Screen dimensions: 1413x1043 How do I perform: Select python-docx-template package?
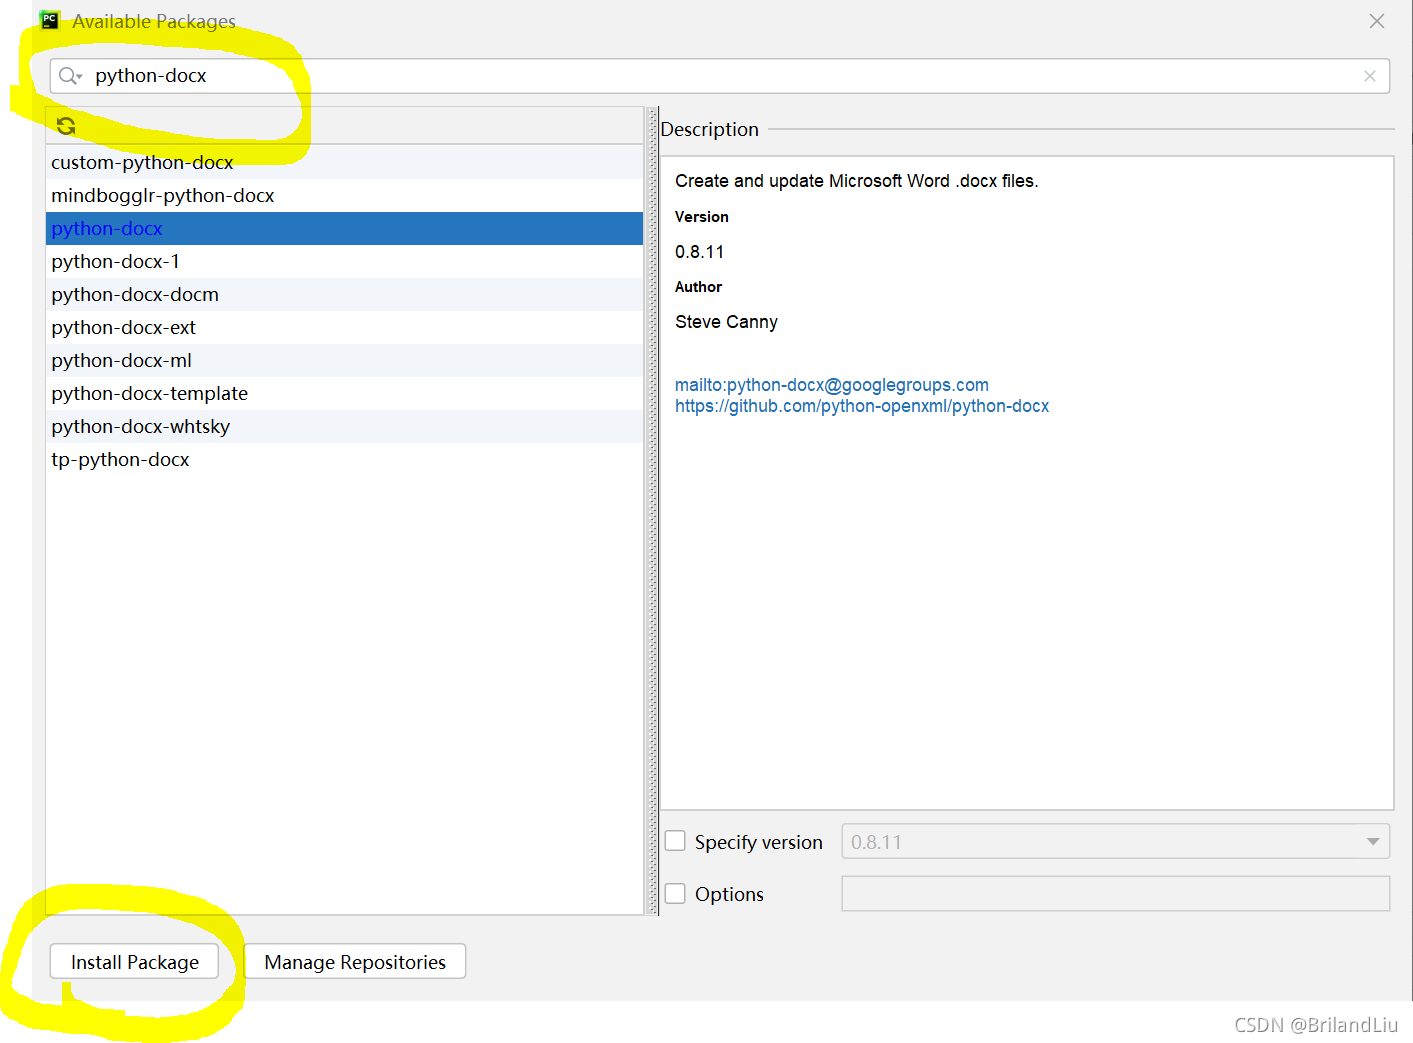pos(344,393)
